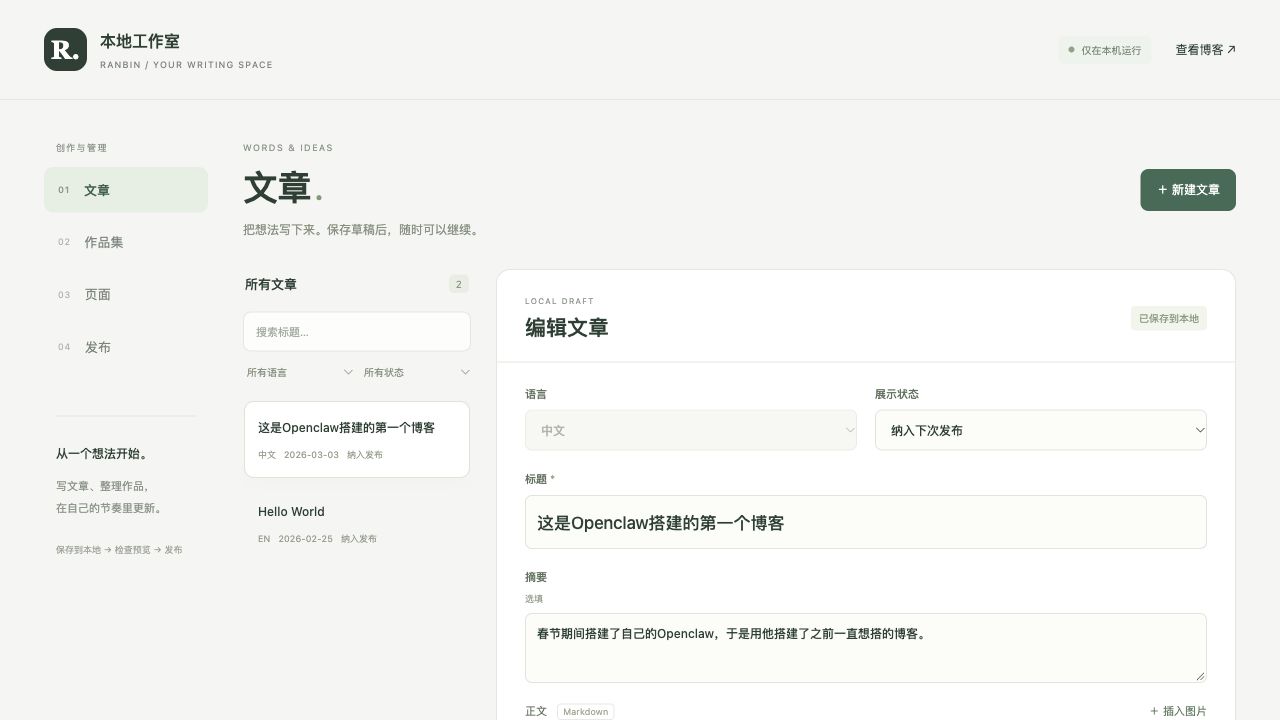The height and width of the screenshot is (720, 1280).
Task: Create a new post with 新建文章
Action: point(1188,190)
